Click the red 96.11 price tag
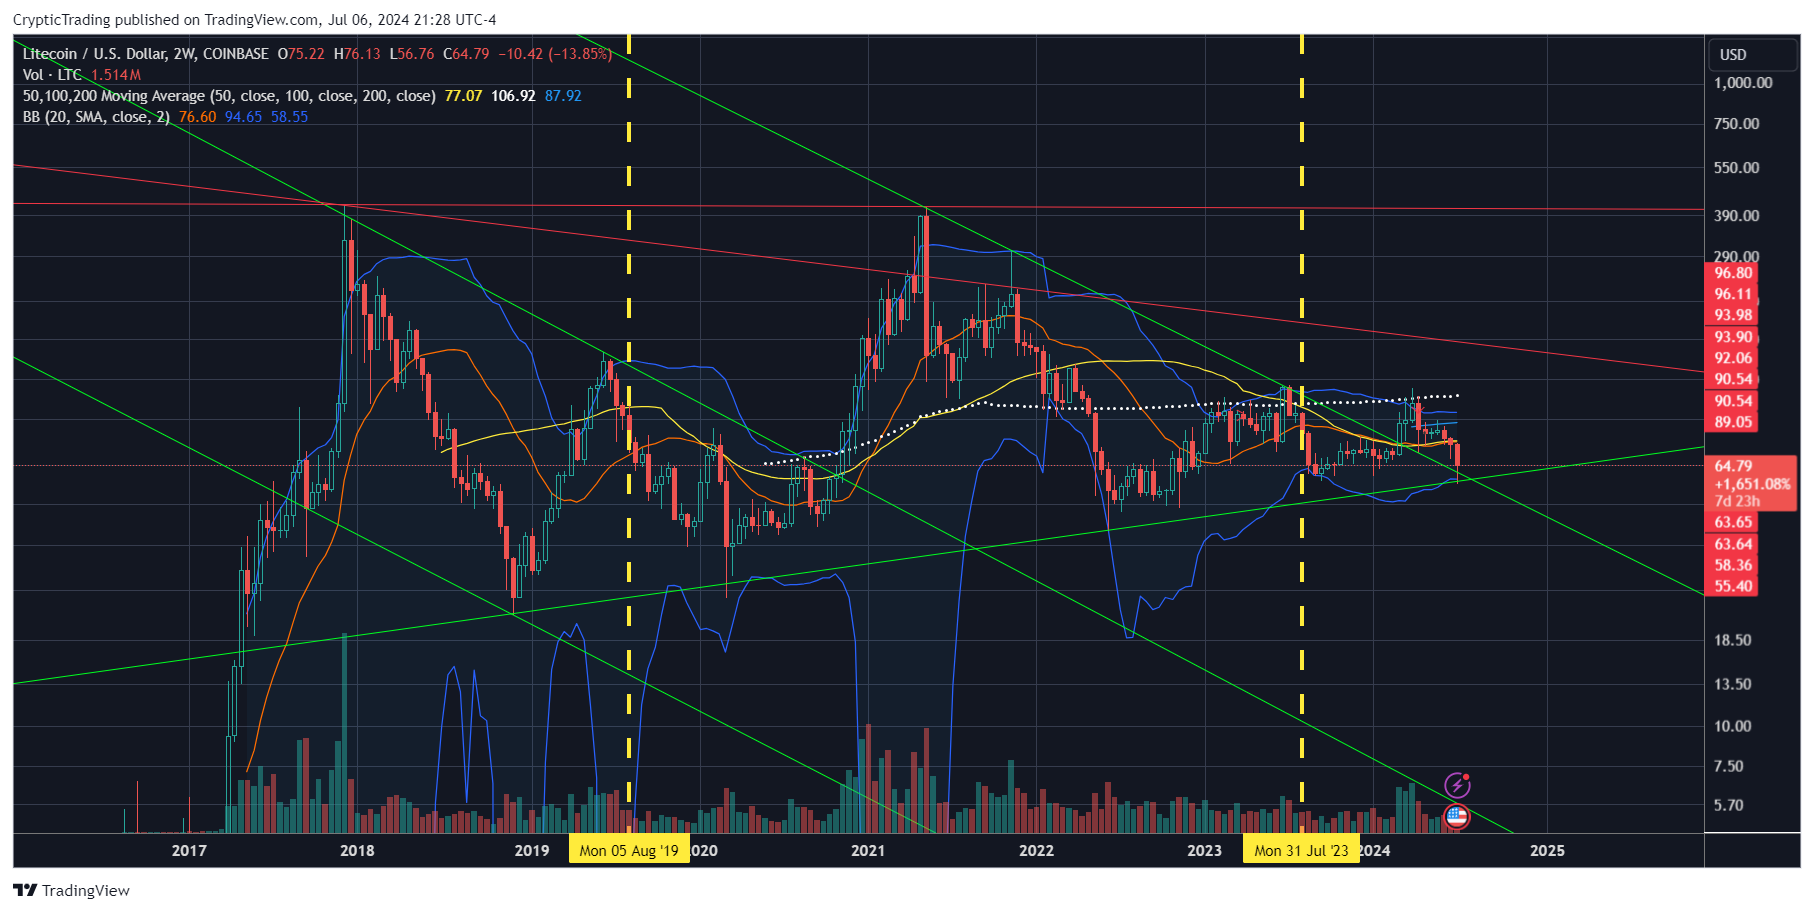Viewport: 1814px width, 912px height. click(x=1732, y=294)
